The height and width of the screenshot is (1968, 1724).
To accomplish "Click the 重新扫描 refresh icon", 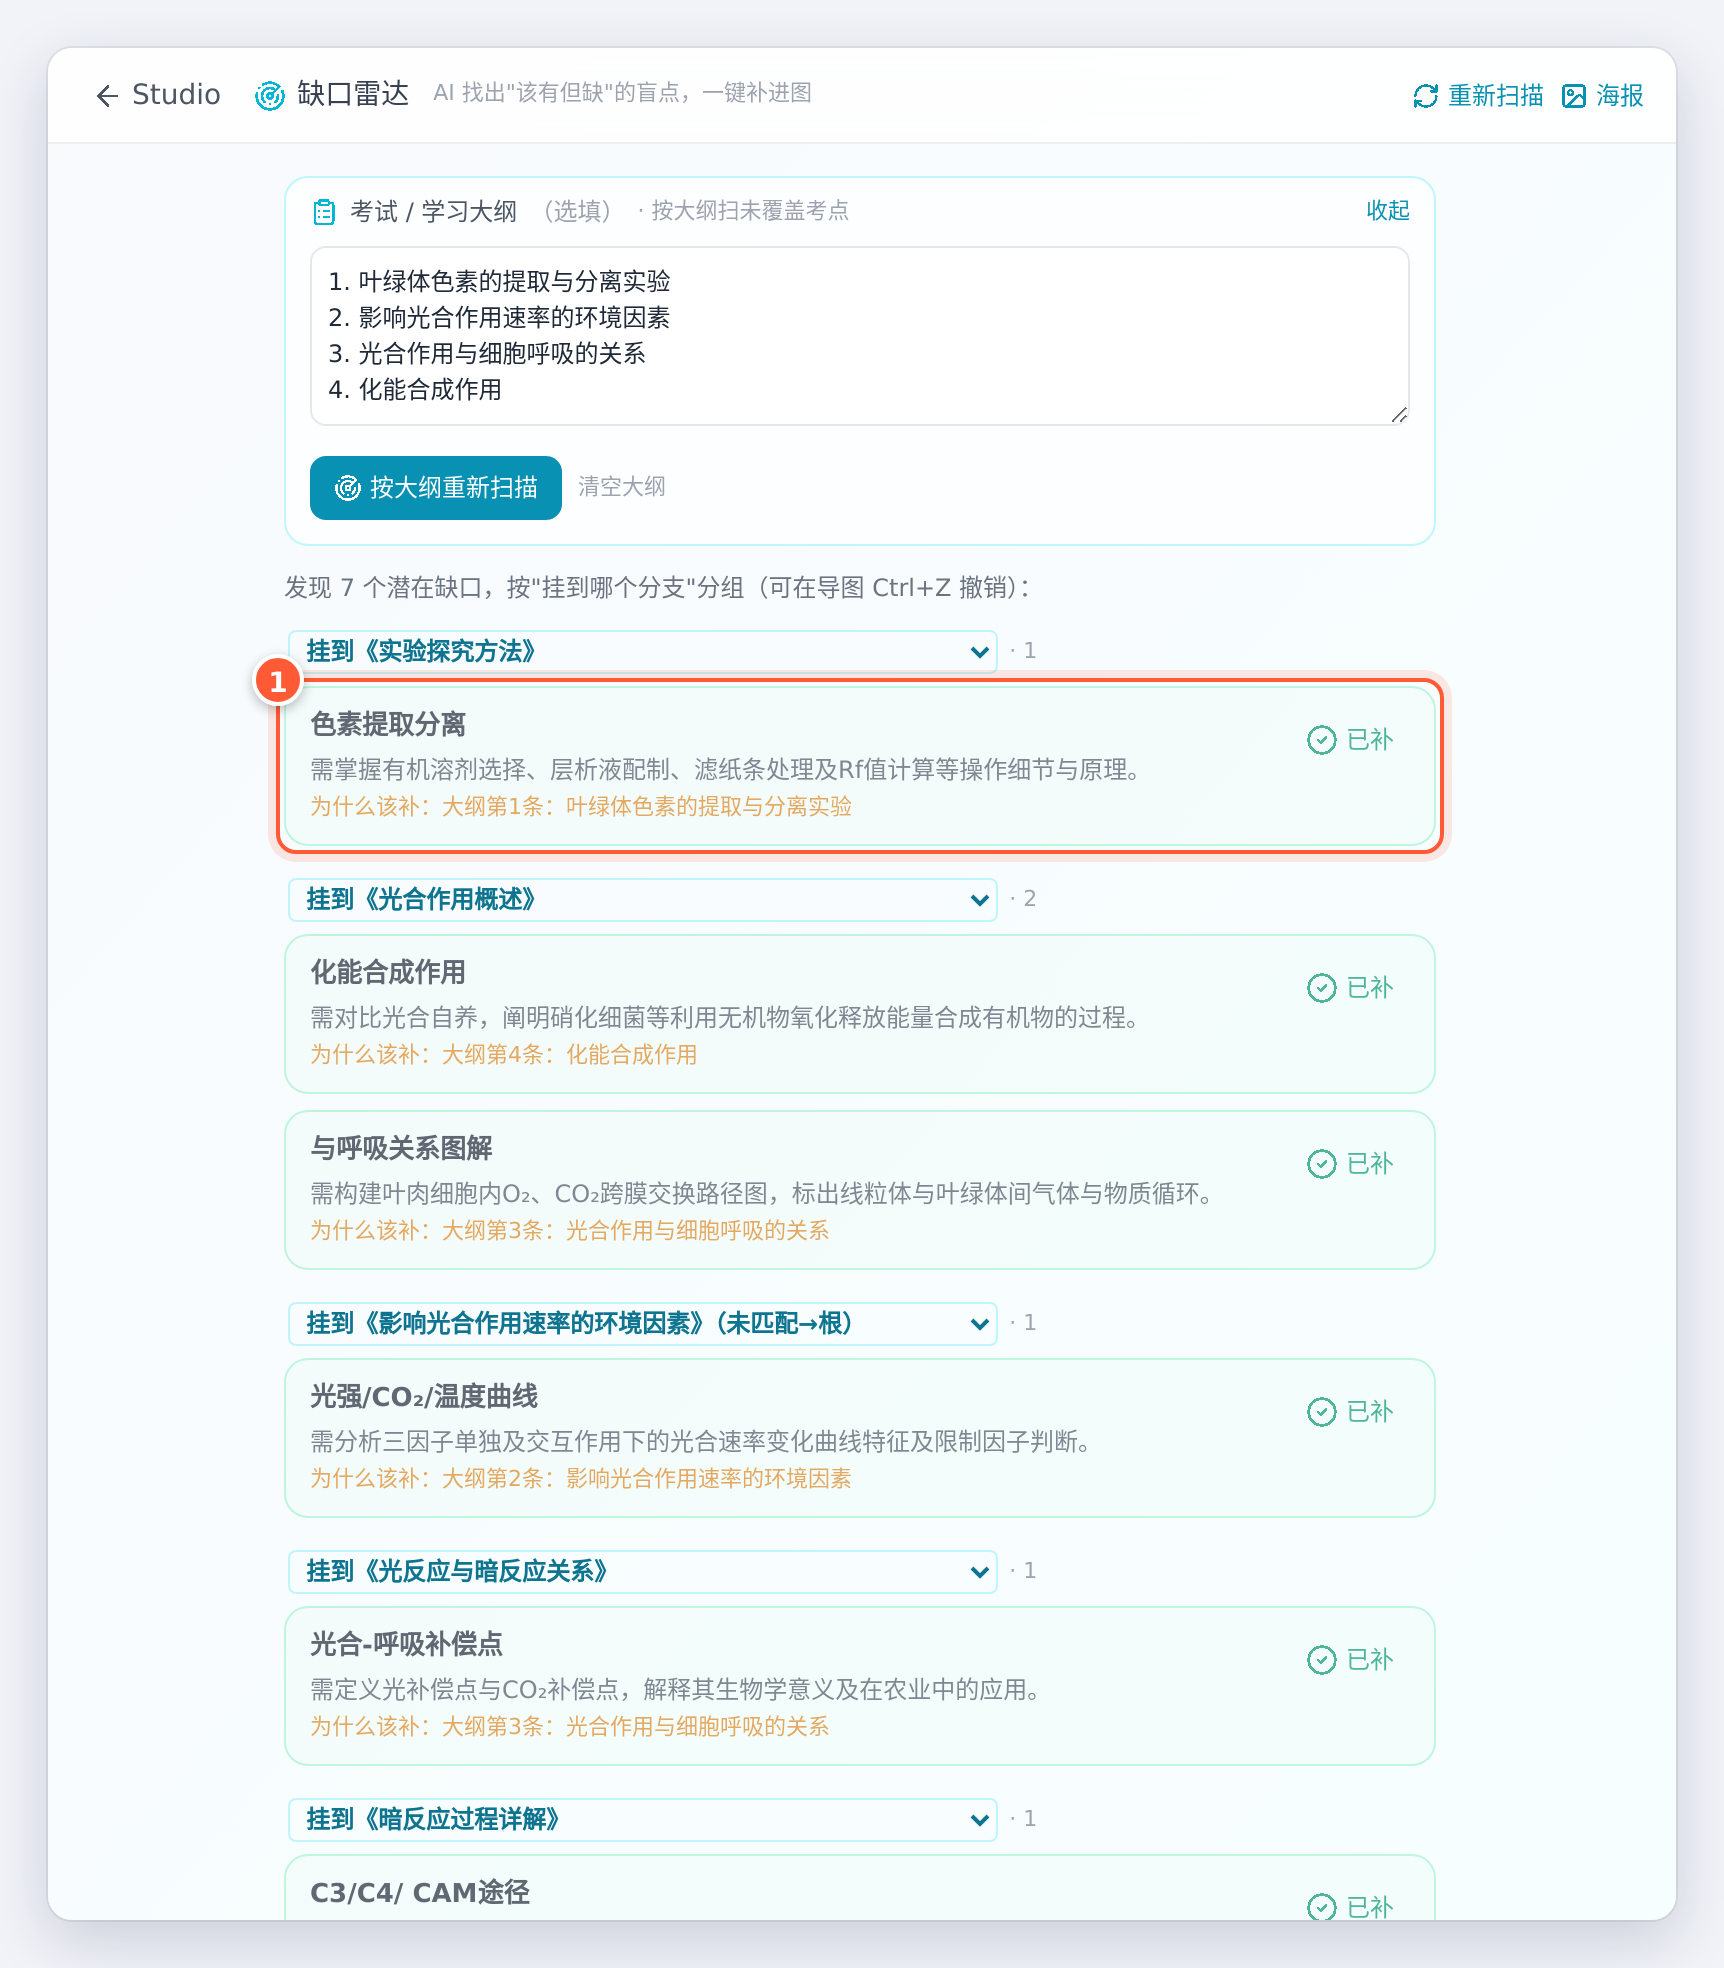I will 1426,96.
